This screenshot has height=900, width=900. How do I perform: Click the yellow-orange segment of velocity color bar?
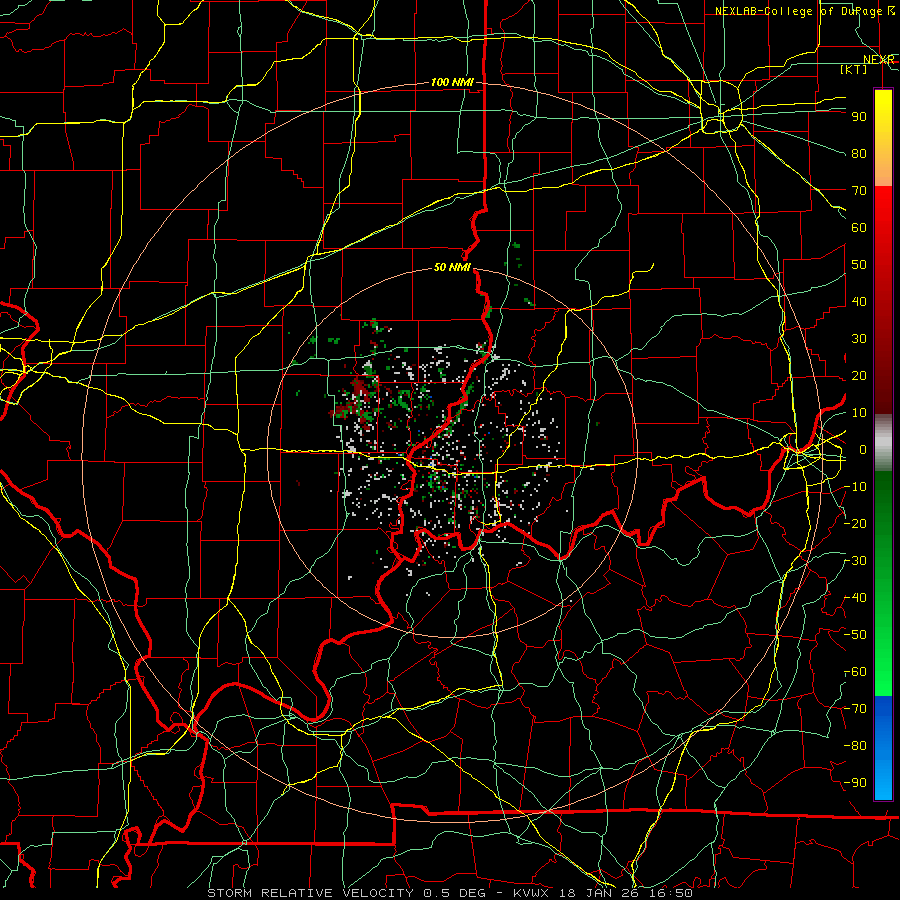pyautogui.click(x=883, y=138)
